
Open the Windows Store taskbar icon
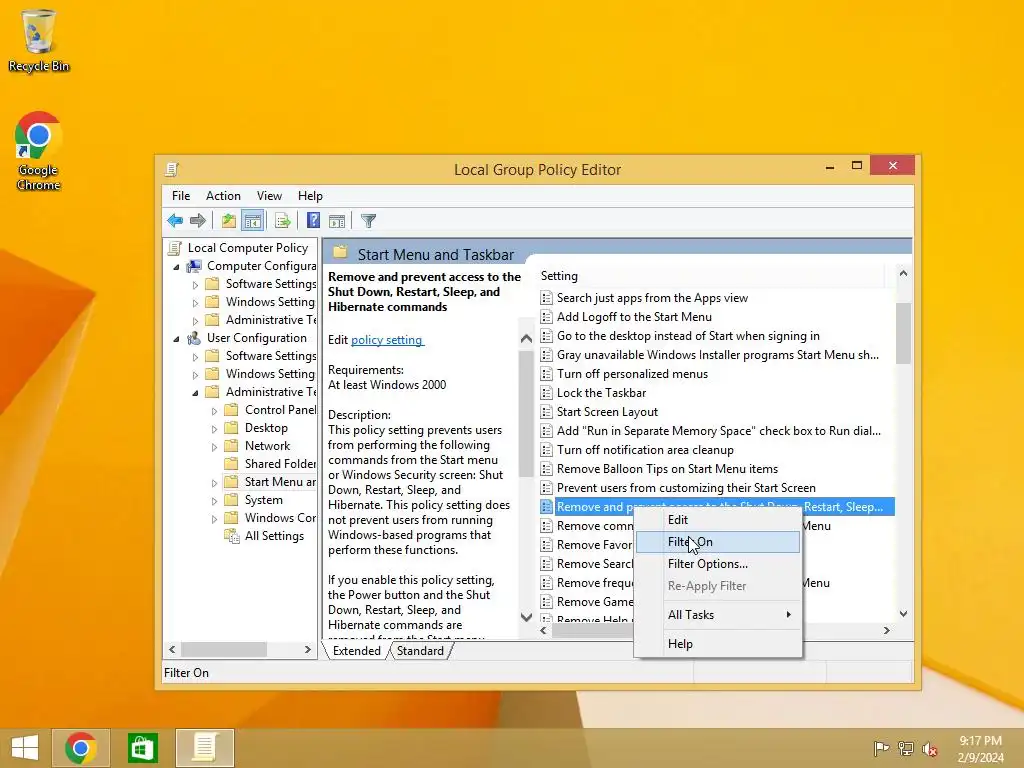point(142,748)
